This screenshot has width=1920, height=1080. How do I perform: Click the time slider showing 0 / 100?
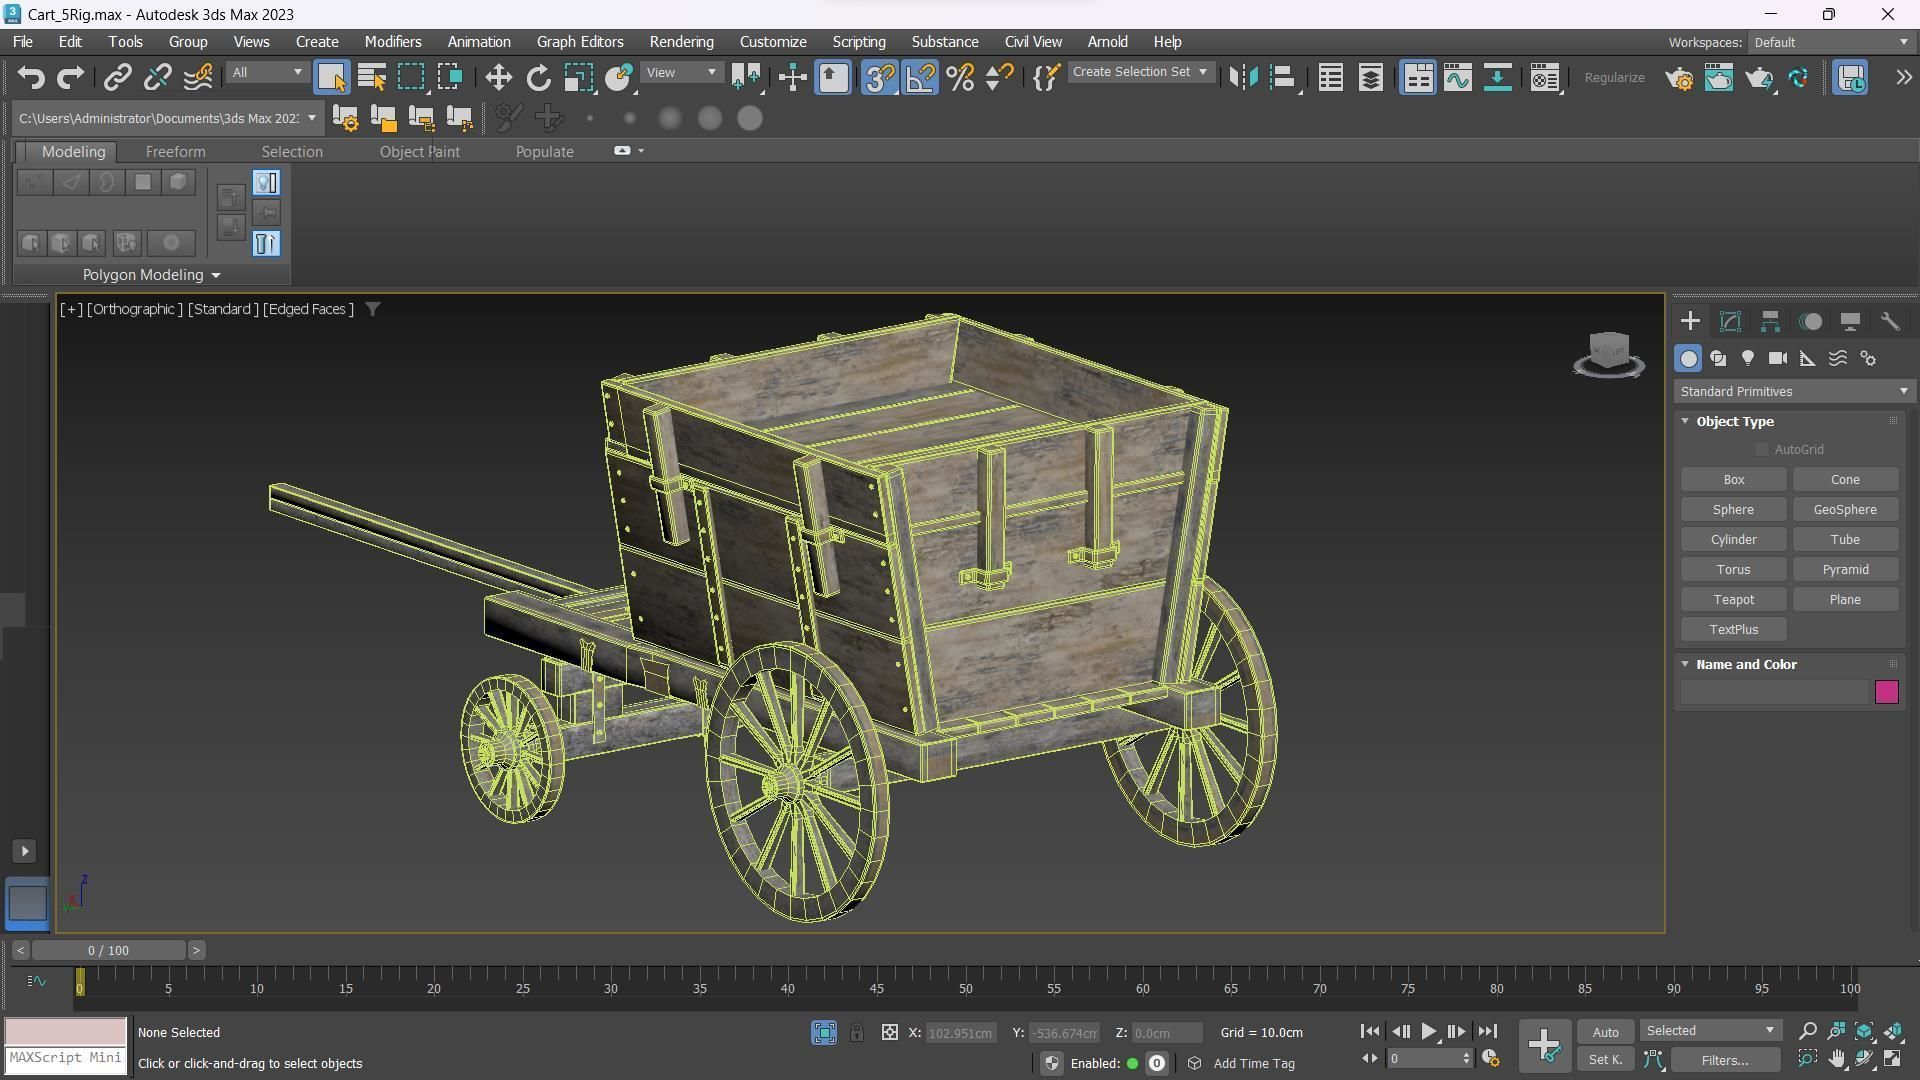click(x=108, y=950)
